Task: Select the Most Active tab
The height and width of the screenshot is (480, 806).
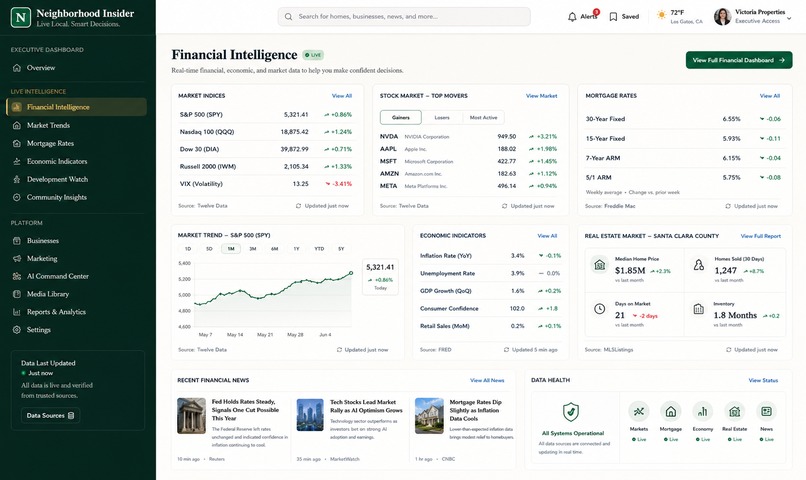Action: 483,118
